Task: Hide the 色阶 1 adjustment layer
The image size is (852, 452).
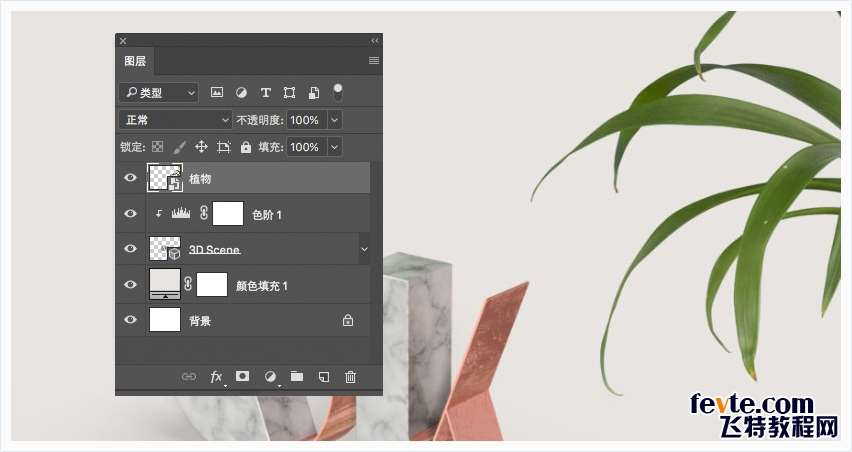Action: [x=130, y=214]
